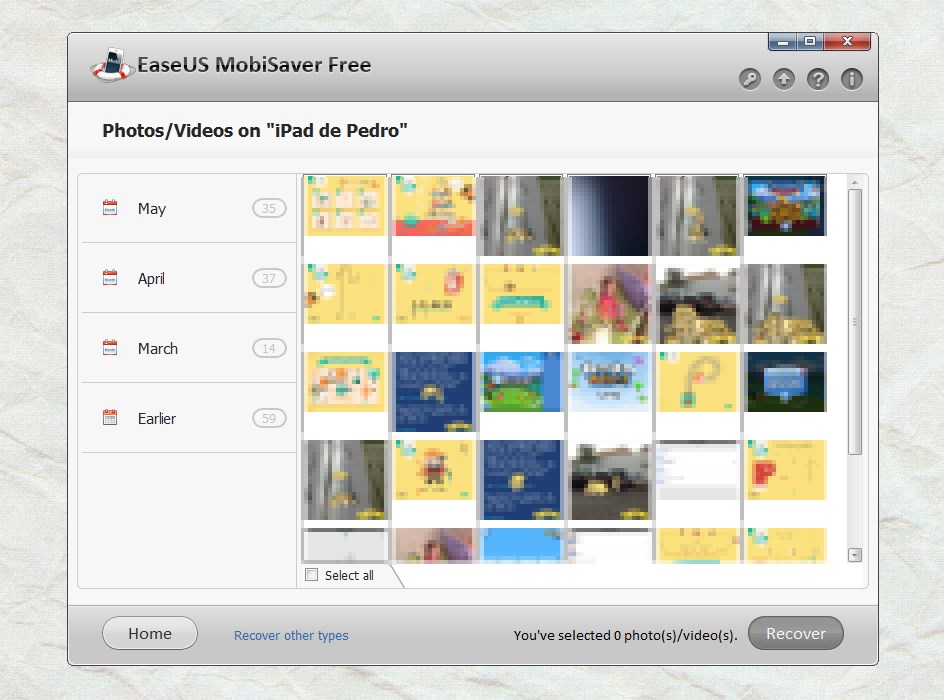The height and width of the screenshot is (700, 944).
Task: Open the Recover other types link
Action: [291, 636]
